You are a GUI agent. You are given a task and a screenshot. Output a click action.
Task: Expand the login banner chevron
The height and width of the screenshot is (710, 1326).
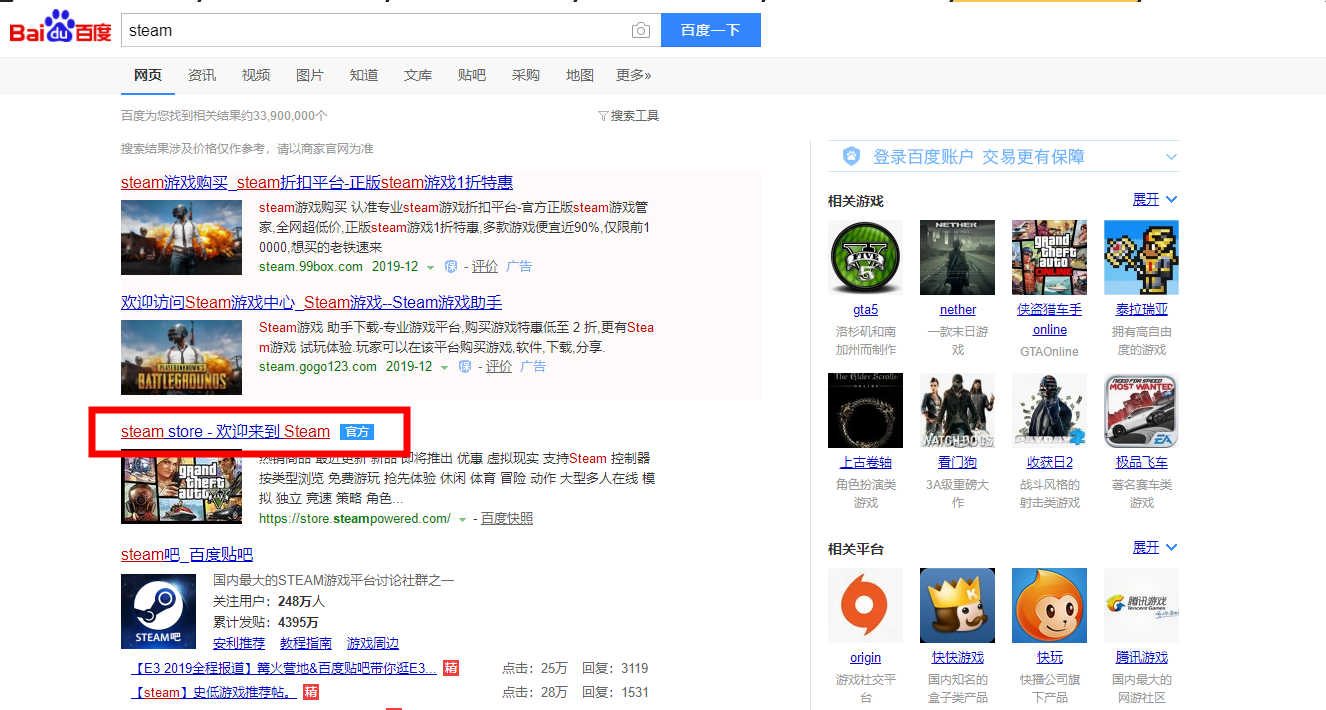click(x=1171, y=157)
